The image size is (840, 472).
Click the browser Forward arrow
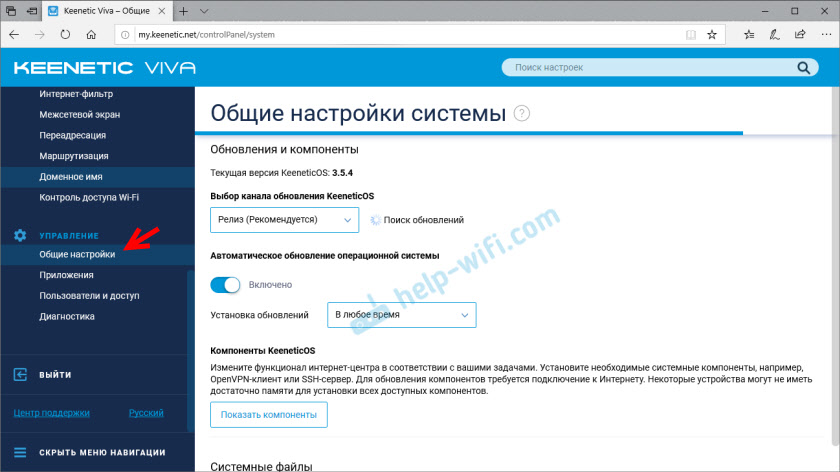40,34
